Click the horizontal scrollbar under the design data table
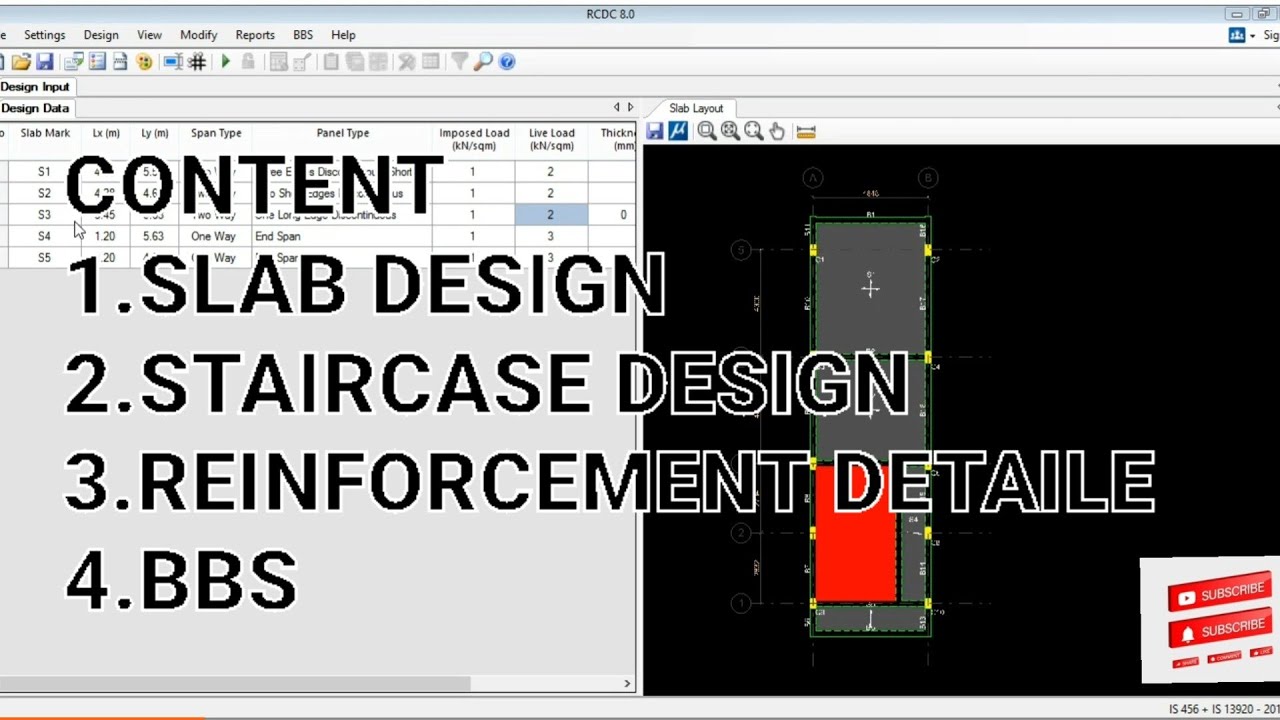Viewport: 1280px width, 720px height. point(235,684)
